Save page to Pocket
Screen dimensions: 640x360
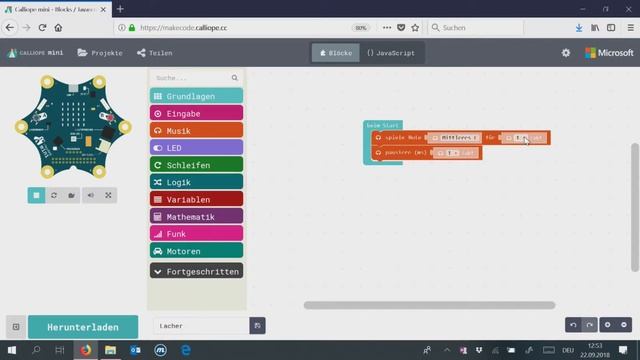pos(401,28)
